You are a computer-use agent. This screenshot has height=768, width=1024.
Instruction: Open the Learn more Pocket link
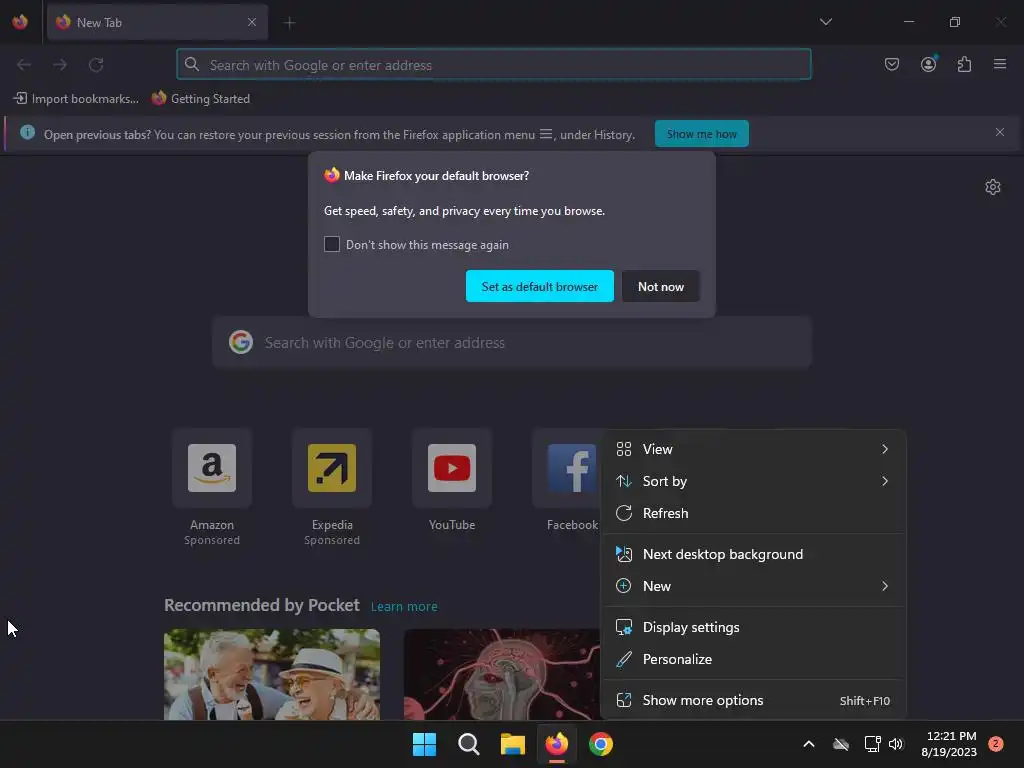(x=404, y=607)
